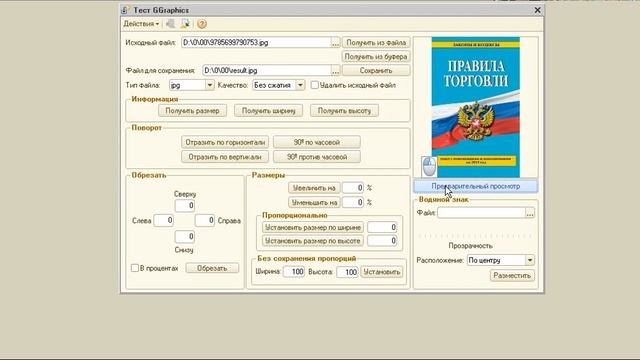The width and height of the screenshot is (640, 360).
Task: Browse for source file with ellipsis button
Action: tap(336, 42)
